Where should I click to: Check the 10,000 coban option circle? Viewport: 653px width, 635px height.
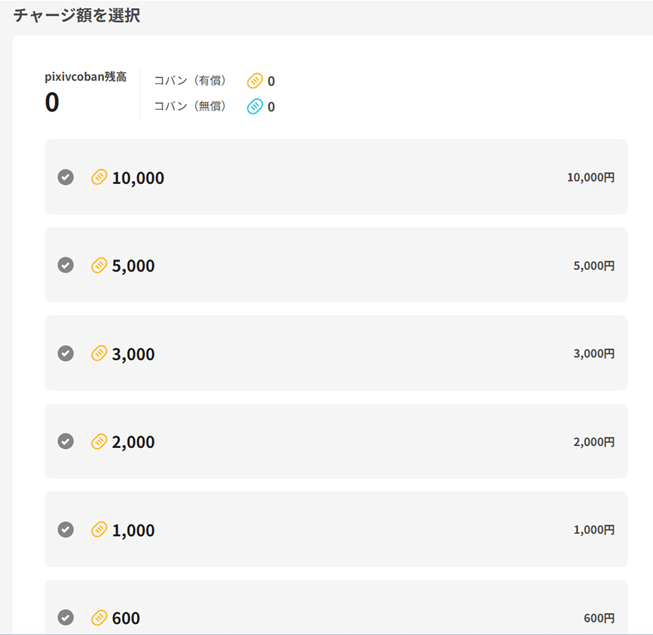(x=66, y=177)
